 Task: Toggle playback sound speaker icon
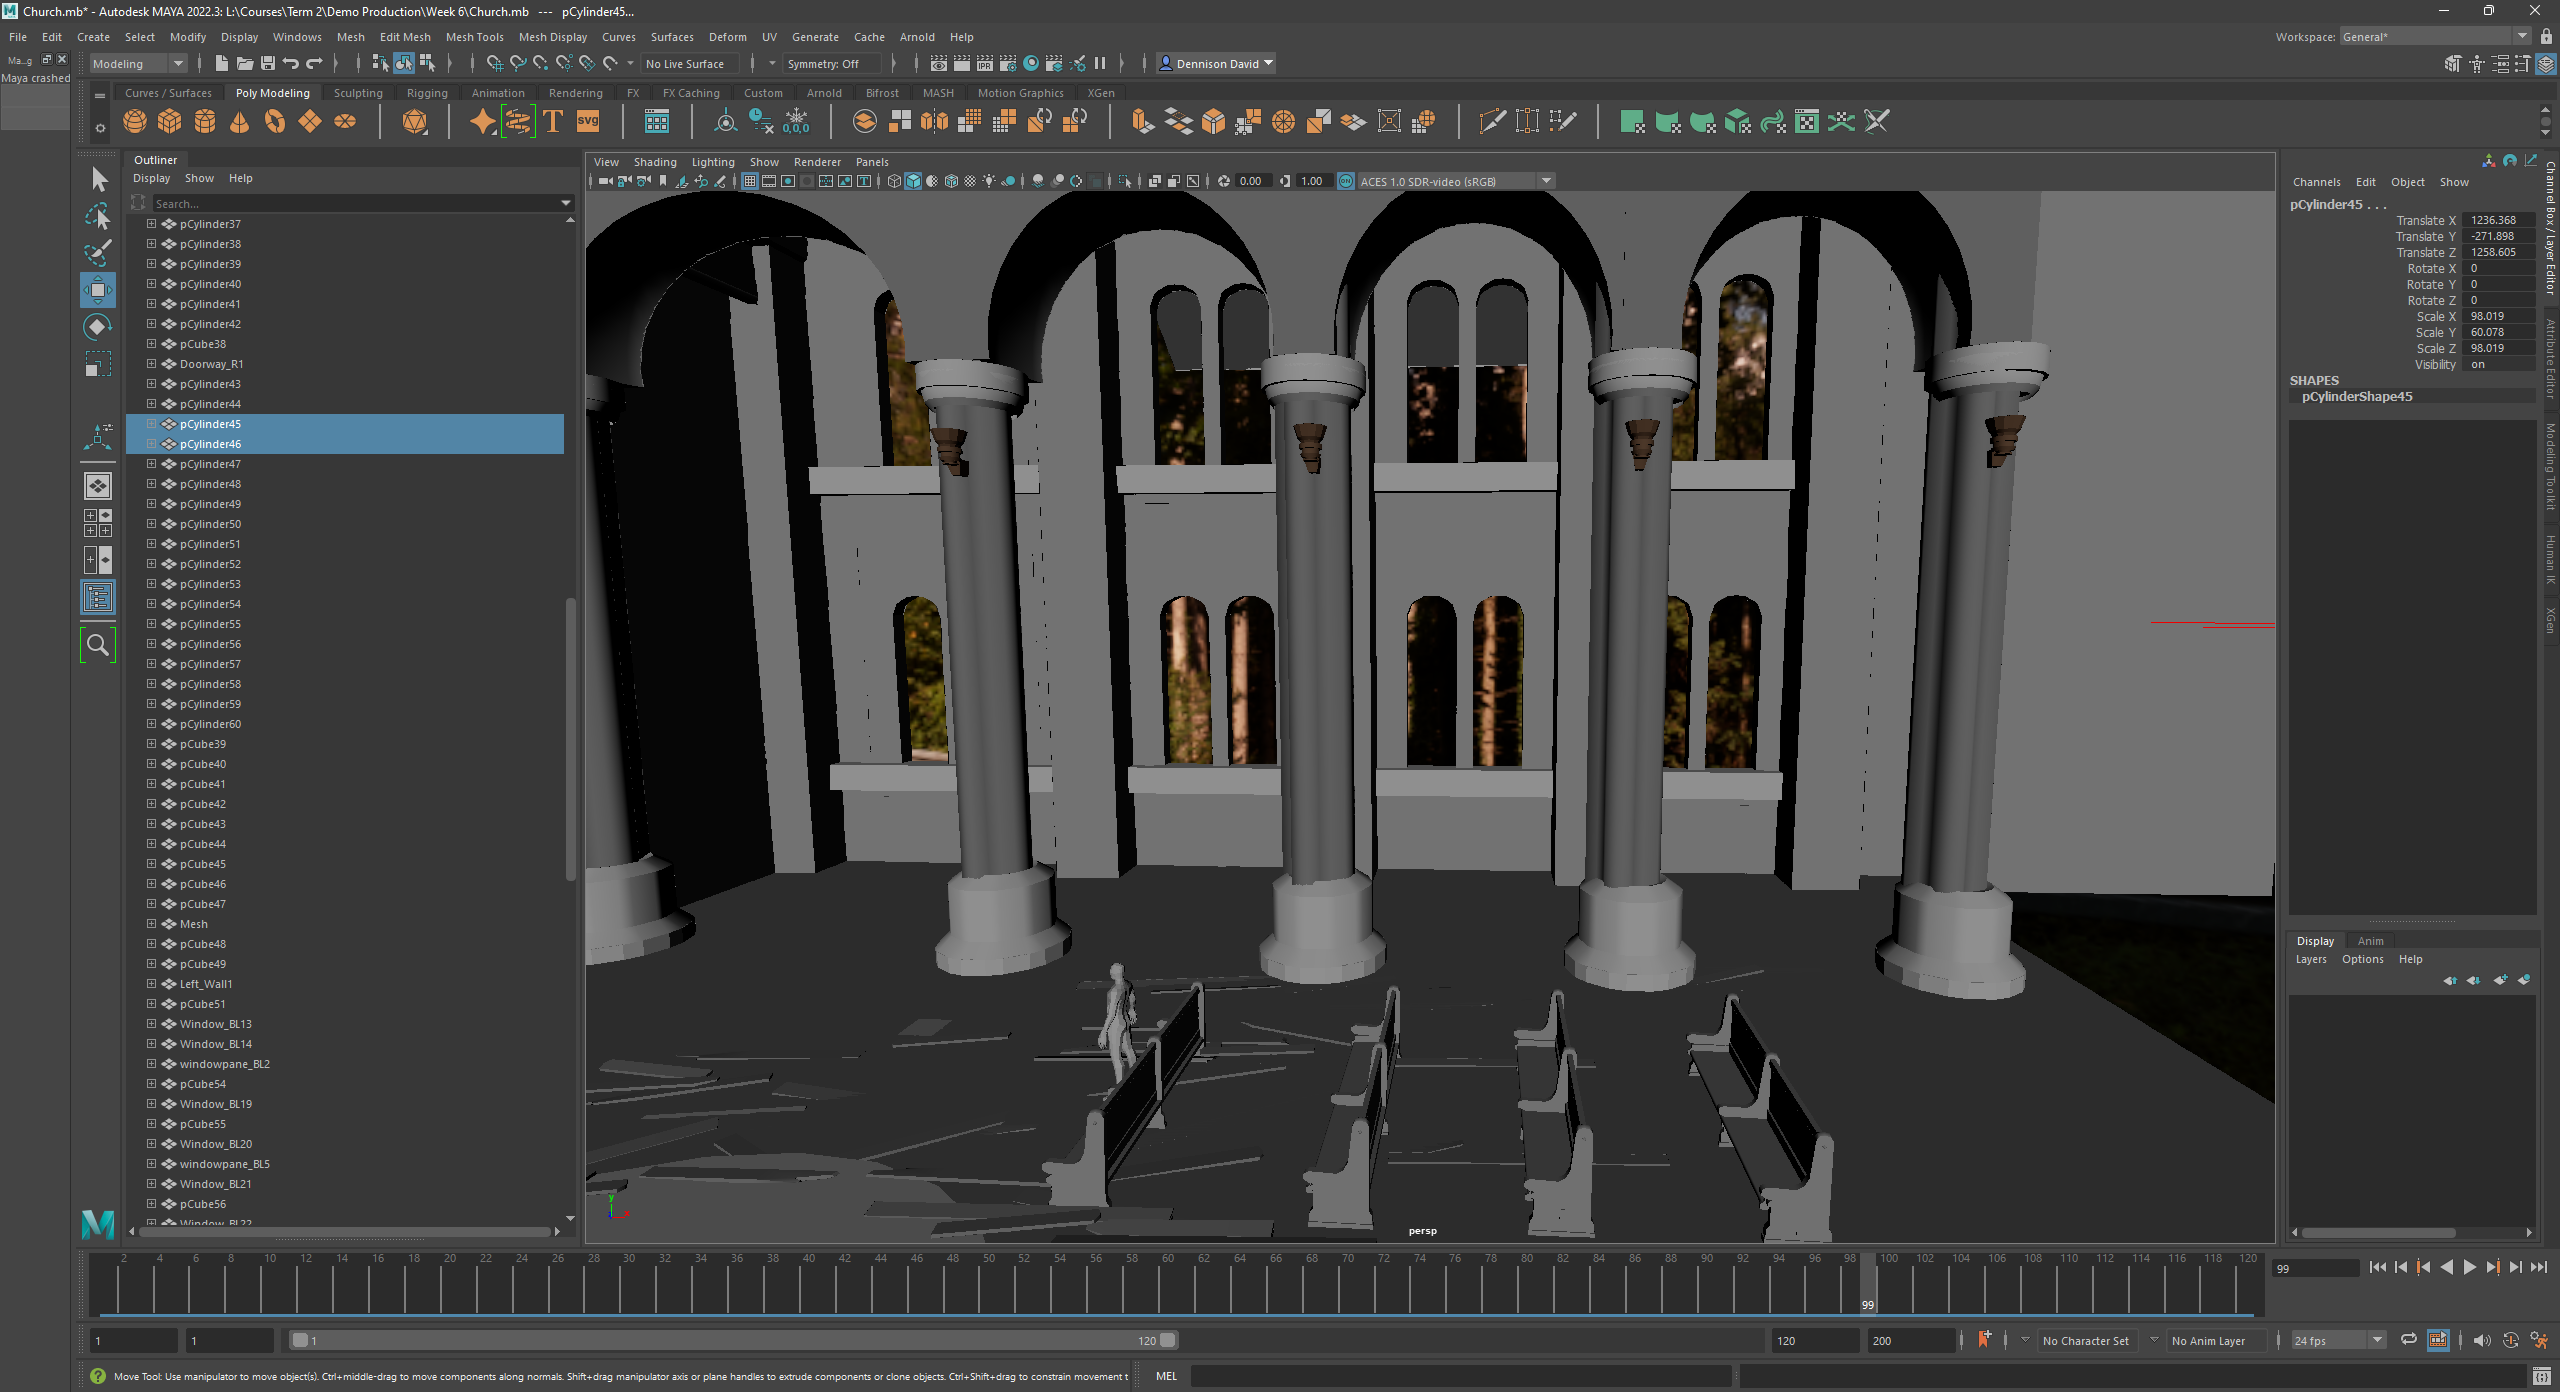point(2482,1340)
